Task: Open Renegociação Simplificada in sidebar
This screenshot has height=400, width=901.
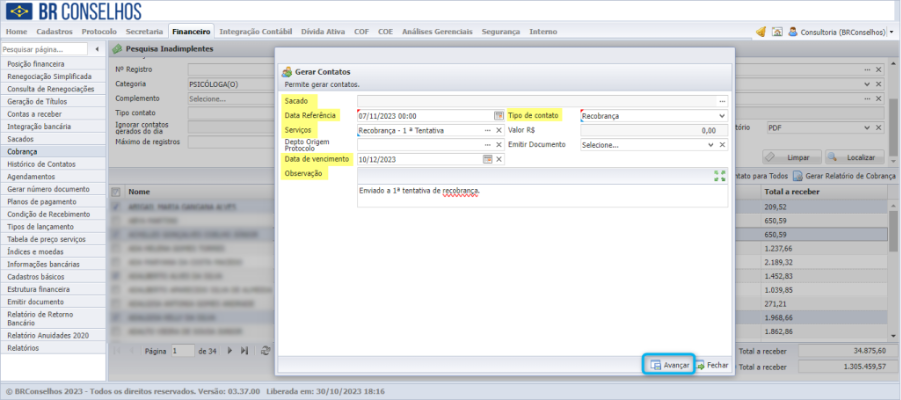Action: click(x=53, y=76)
